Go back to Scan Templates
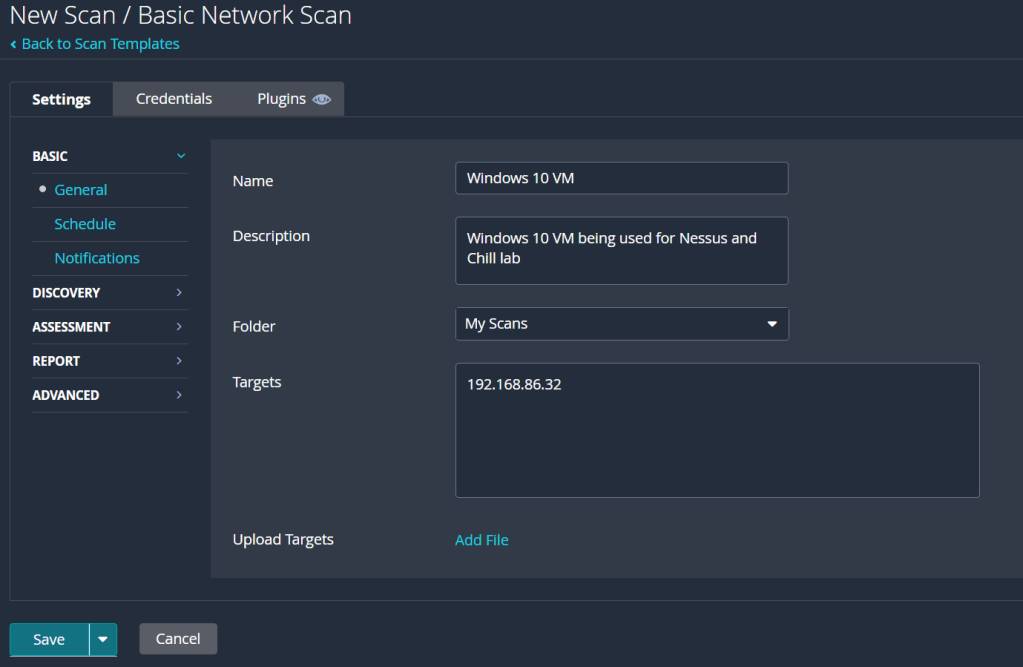 coord(100,44)
